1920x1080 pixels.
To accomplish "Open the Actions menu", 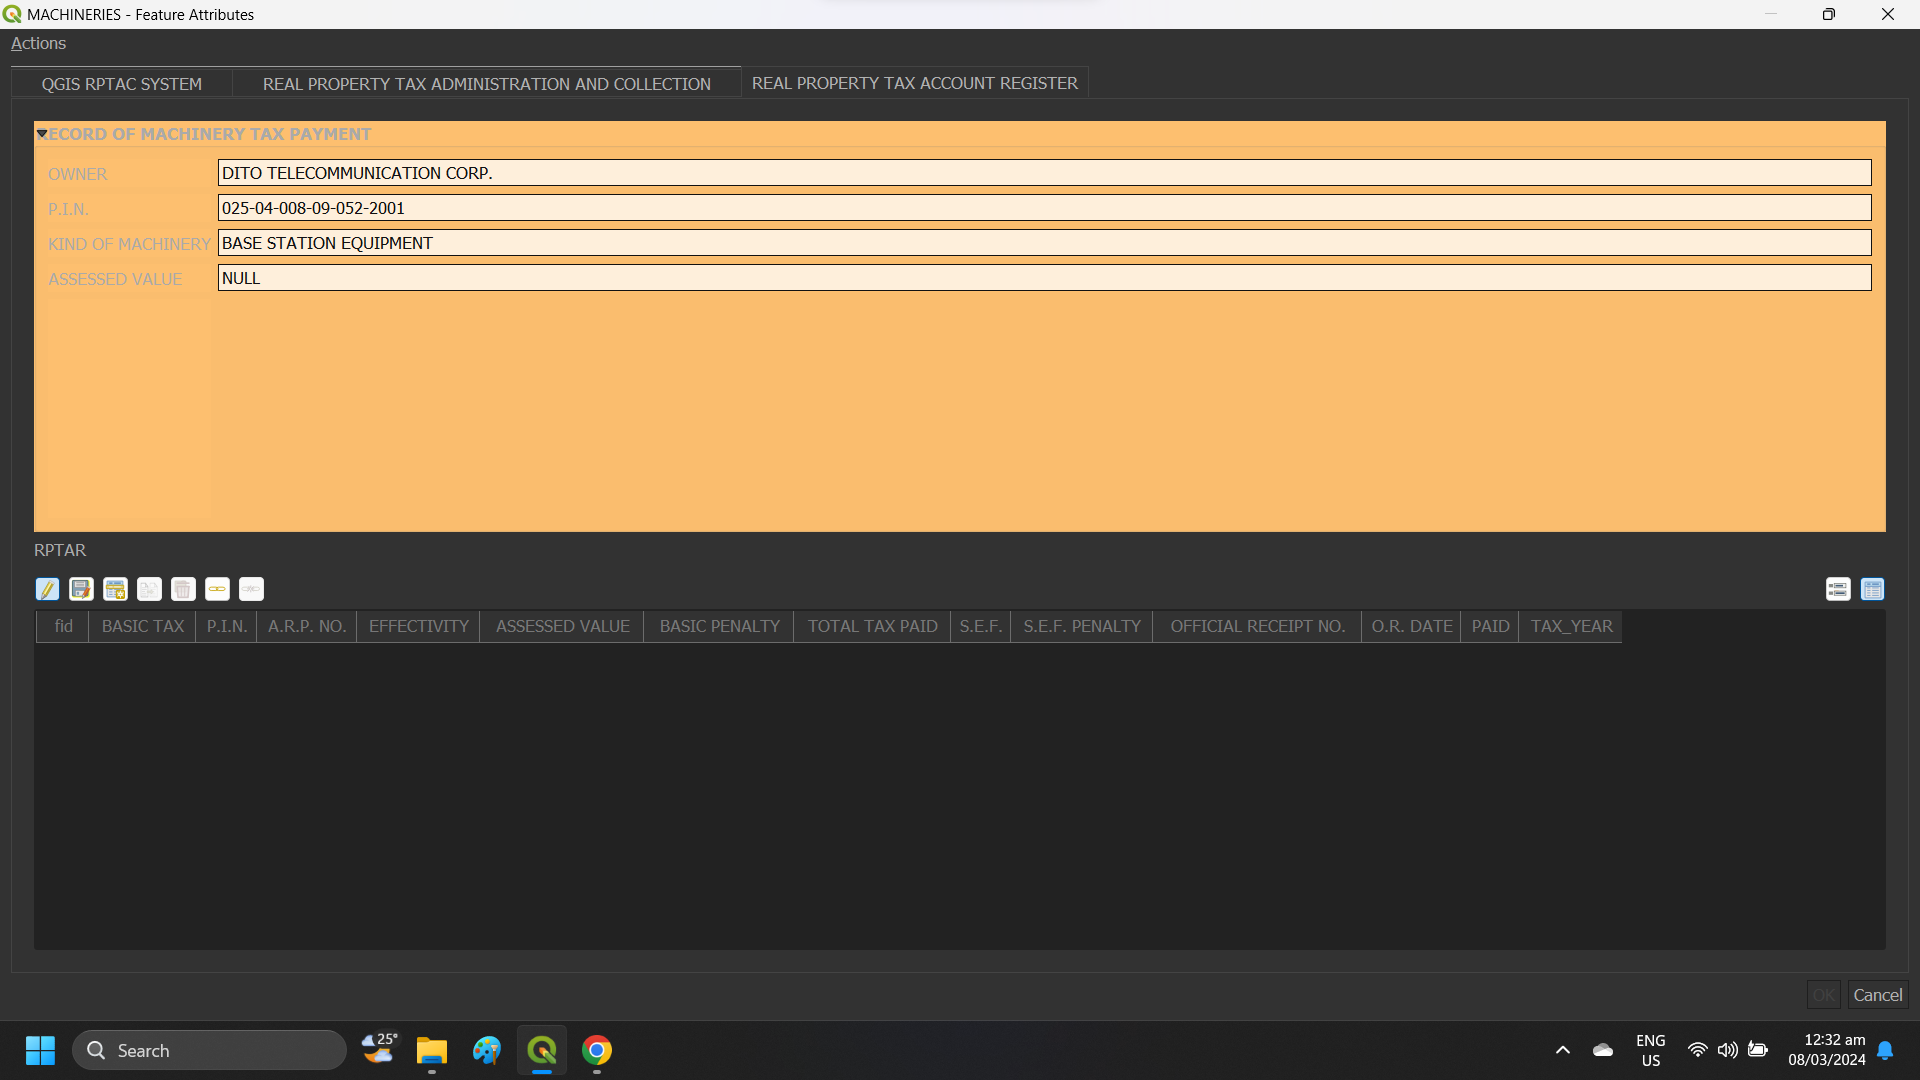I will pos(38,43).
